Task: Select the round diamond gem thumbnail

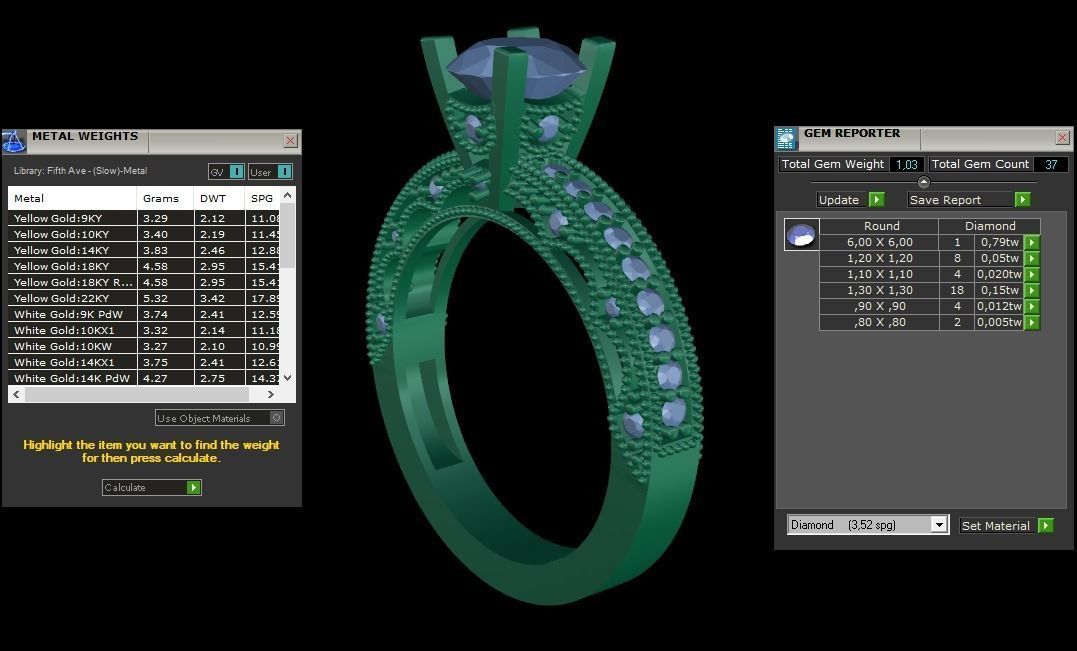Action: tap(802, 234)
